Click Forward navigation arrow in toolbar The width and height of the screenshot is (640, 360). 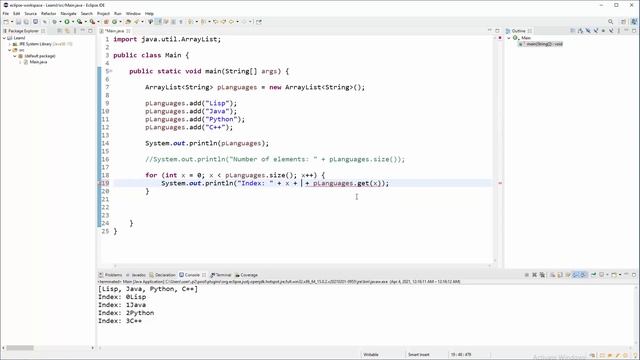pos(244,22)
